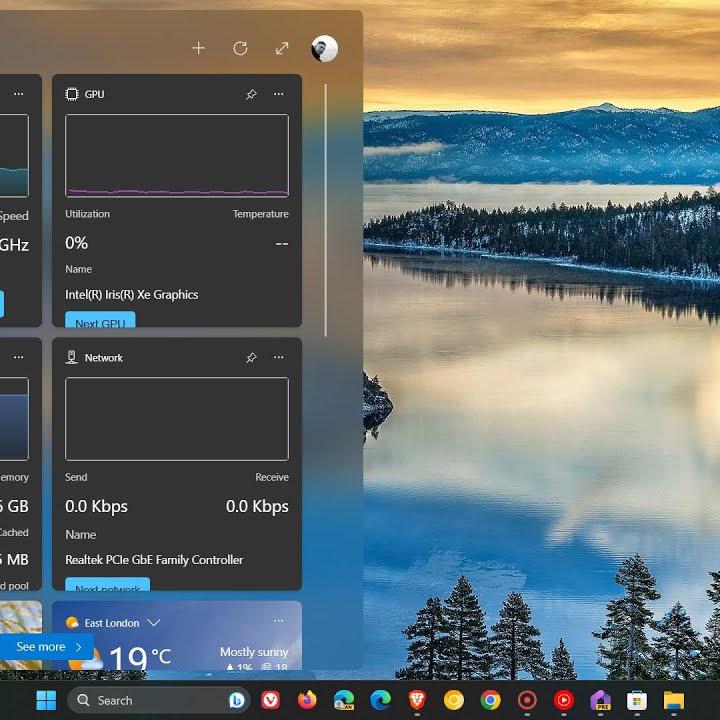Refresh the widgets board
Viewport: 720px width, 720px height.
240,48
